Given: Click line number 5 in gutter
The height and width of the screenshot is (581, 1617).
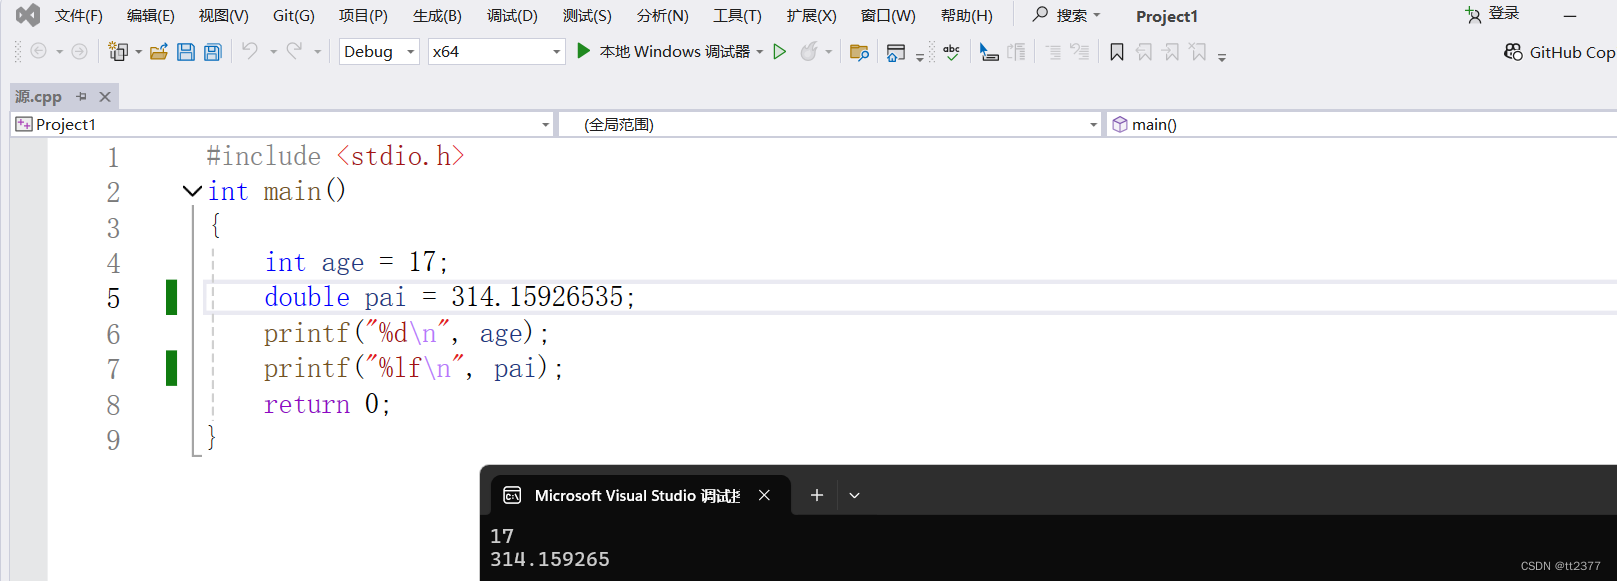Looking at the screenshot, I should pyautogui.click(x=113, y=298).
